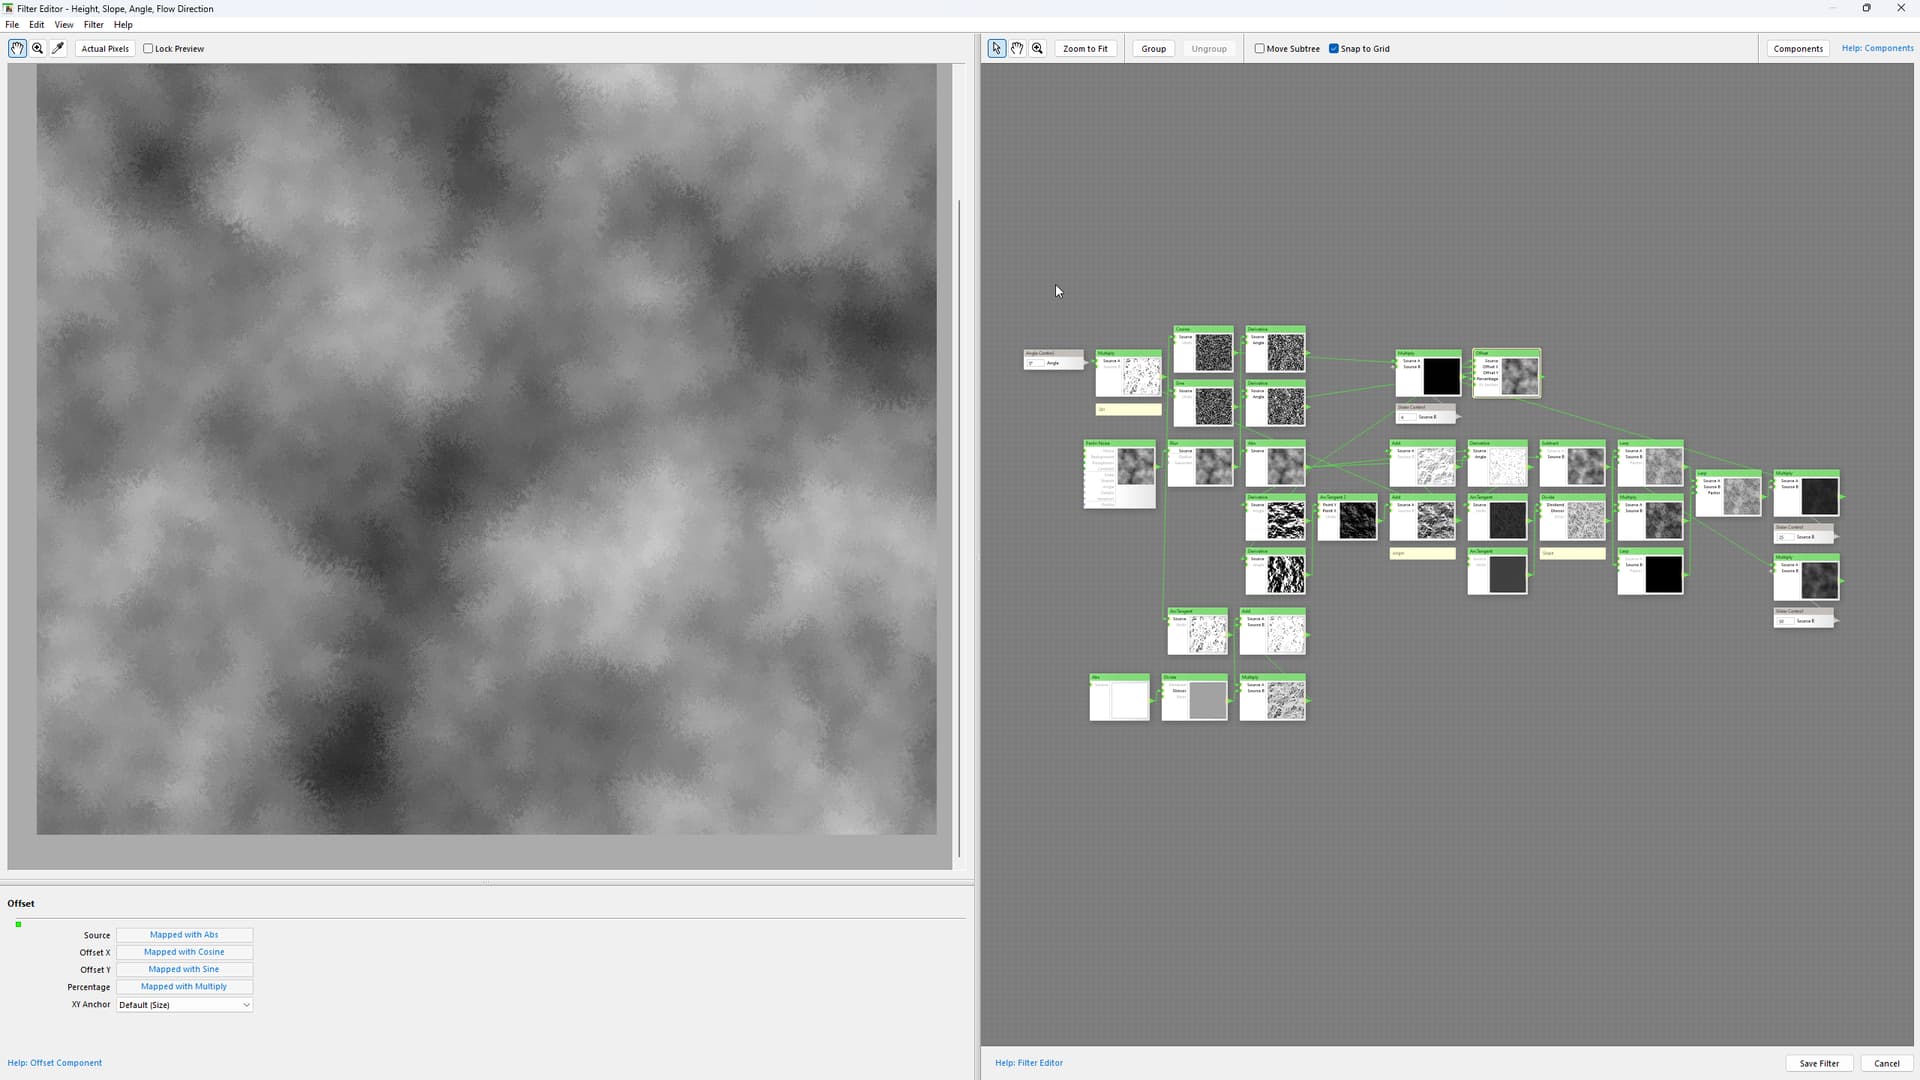Click the Offset X Mapped with Cosine field
The width and height of the screenshot is (1920, 1080).
[x=184, y=952]
